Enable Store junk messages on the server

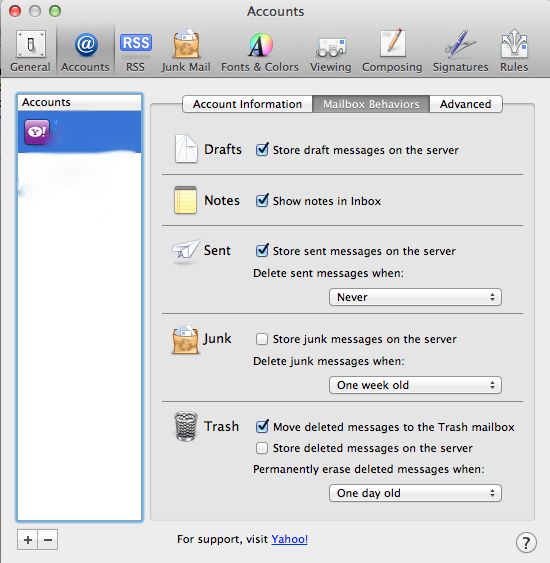262,339
